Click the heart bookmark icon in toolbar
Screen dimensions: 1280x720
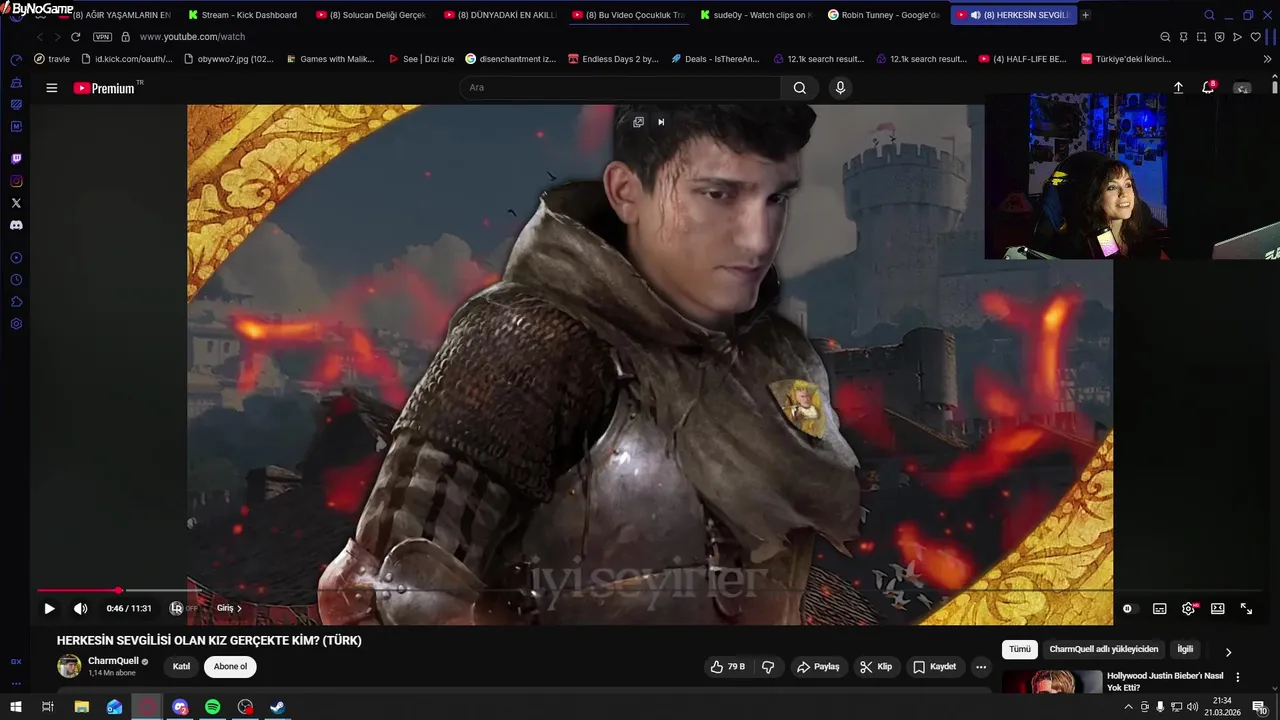pyautogui.click(x=1255, y=37)
